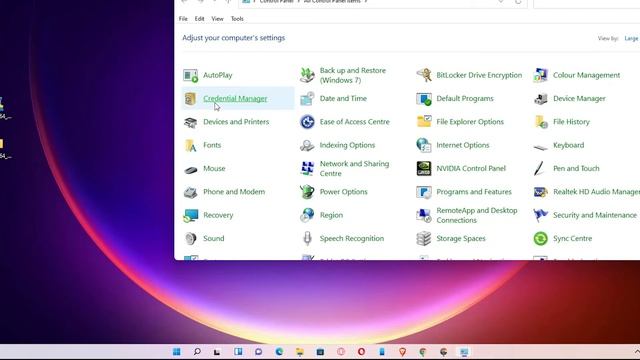640x360 pixels.
Task: Open Microsoft Edge from taskbar
Action: click(279, 352)
